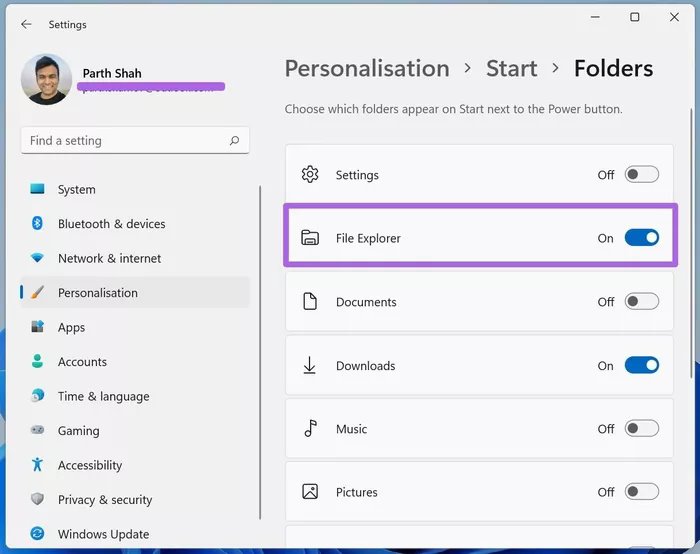Focus the Find a setting search box
The height and width of the screenshot is (554, 700).
(135, 141)
